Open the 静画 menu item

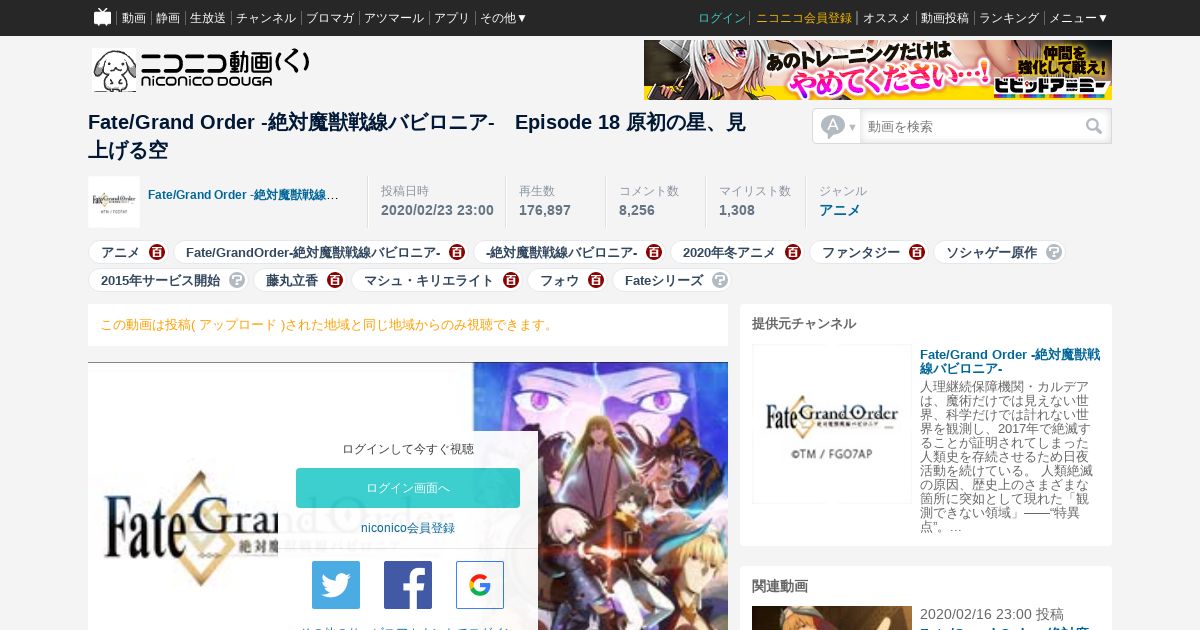[168, 18]
